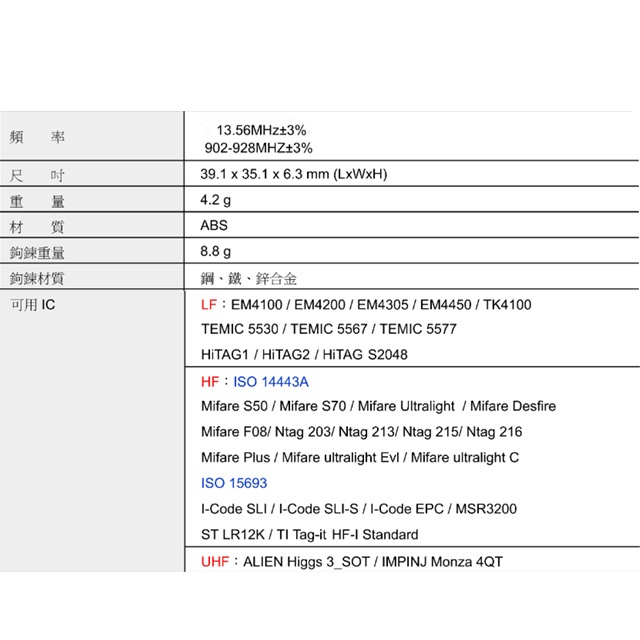Select the 902-928MHZ±3% frequency value
This screenshot has width=640, height=640.
click(258, 148)
